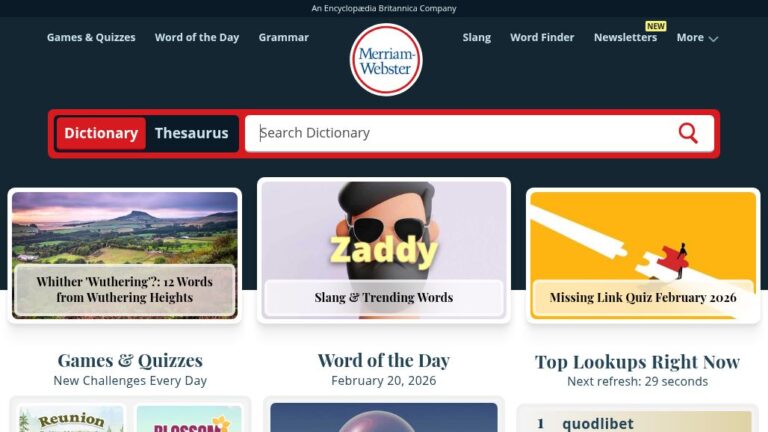
Task: Open the Reunion game thumbnail
Action: [72, 419]
